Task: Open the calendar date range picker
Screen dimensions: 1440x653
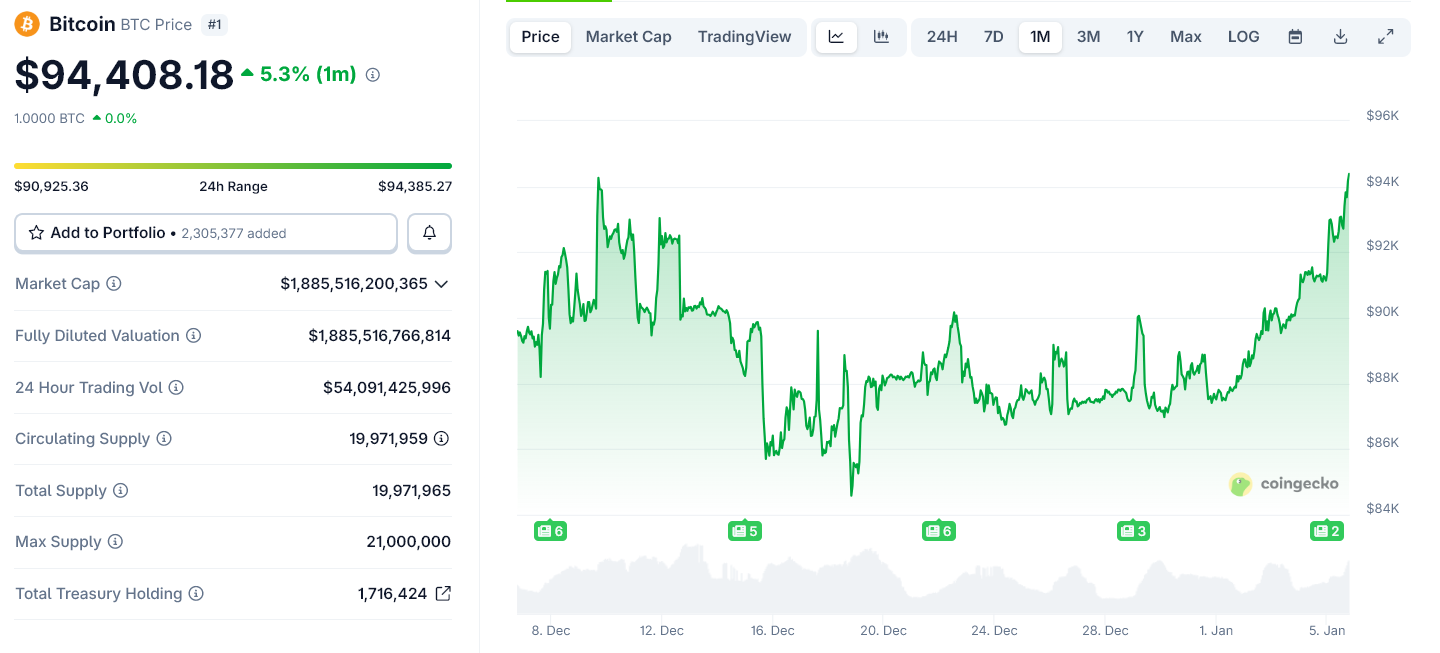Action: 1294,36
